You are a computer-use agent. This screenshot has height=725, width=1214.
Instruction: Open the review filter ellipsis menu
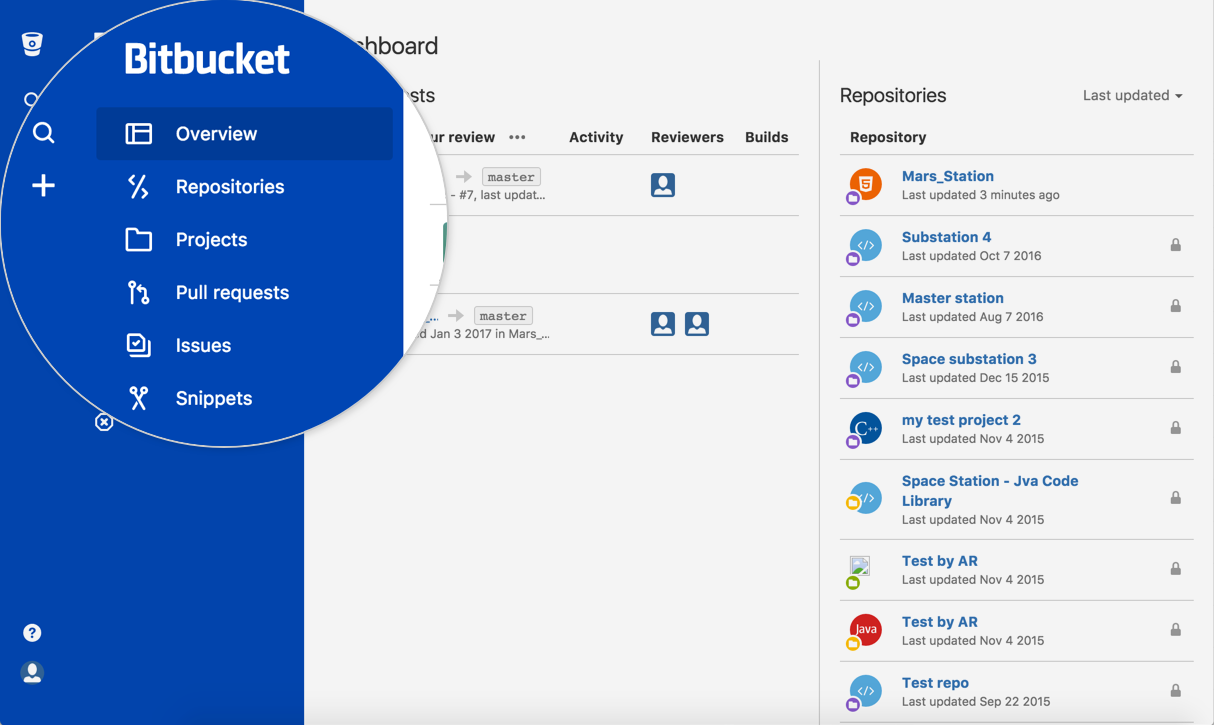coord(517,138)
